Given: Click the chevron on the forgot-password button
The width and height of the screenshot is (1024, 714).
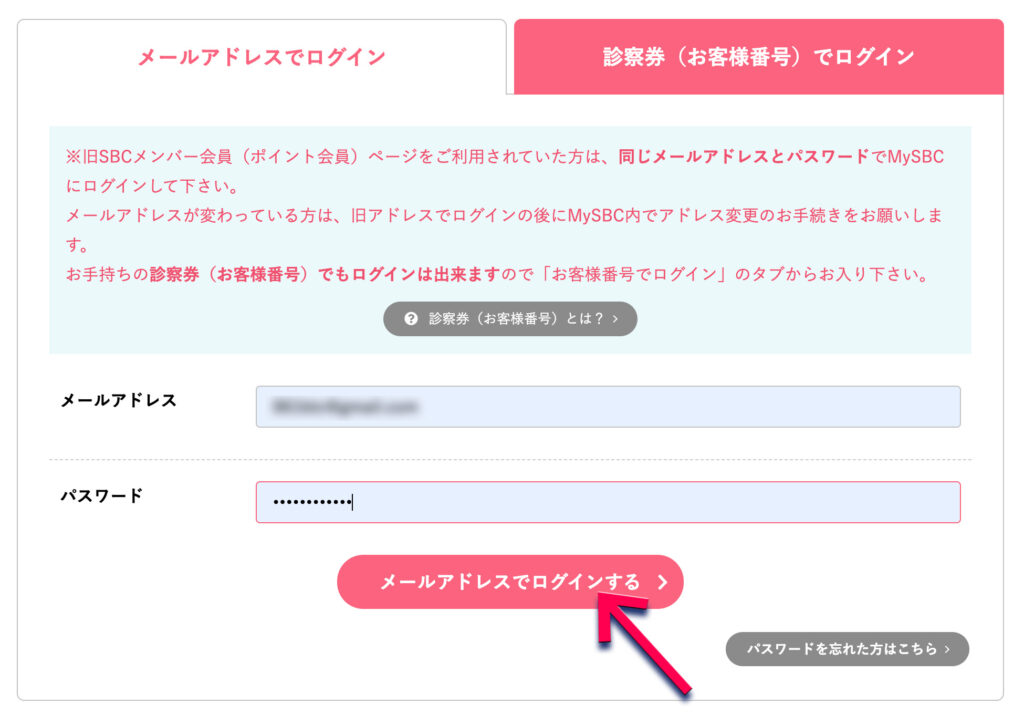Looking at the screenshot, I should coord(945,649).
